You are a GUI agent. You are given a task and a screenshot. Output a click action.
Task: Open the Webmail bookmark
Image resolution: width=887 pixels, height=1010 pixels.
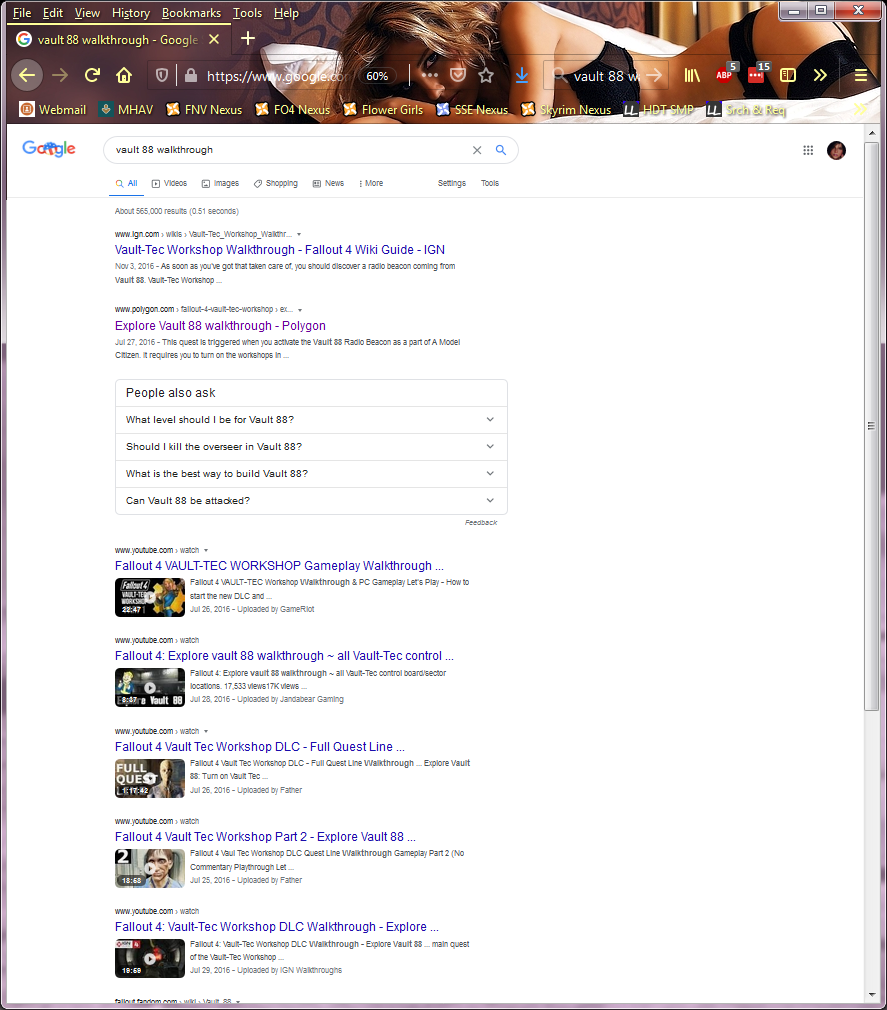[x=53, y=110]
